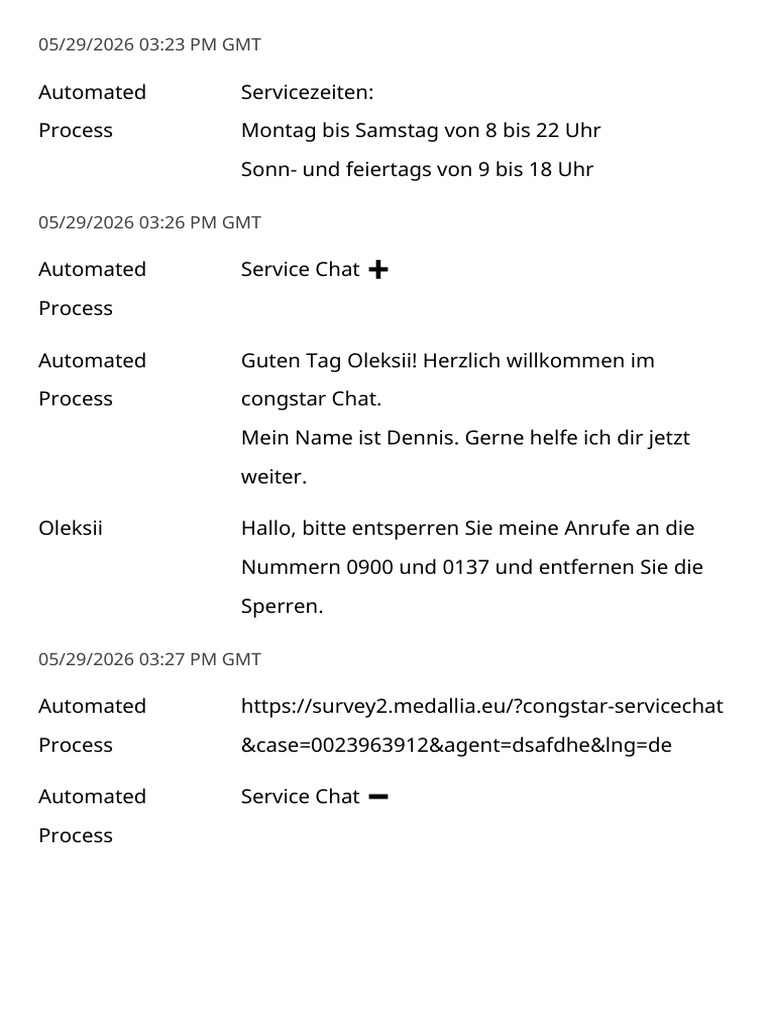This screenshot has height=1024, width=768.
Task: Select the 03:23 PM GMT timestamp
Action: [x=150, y=44]
